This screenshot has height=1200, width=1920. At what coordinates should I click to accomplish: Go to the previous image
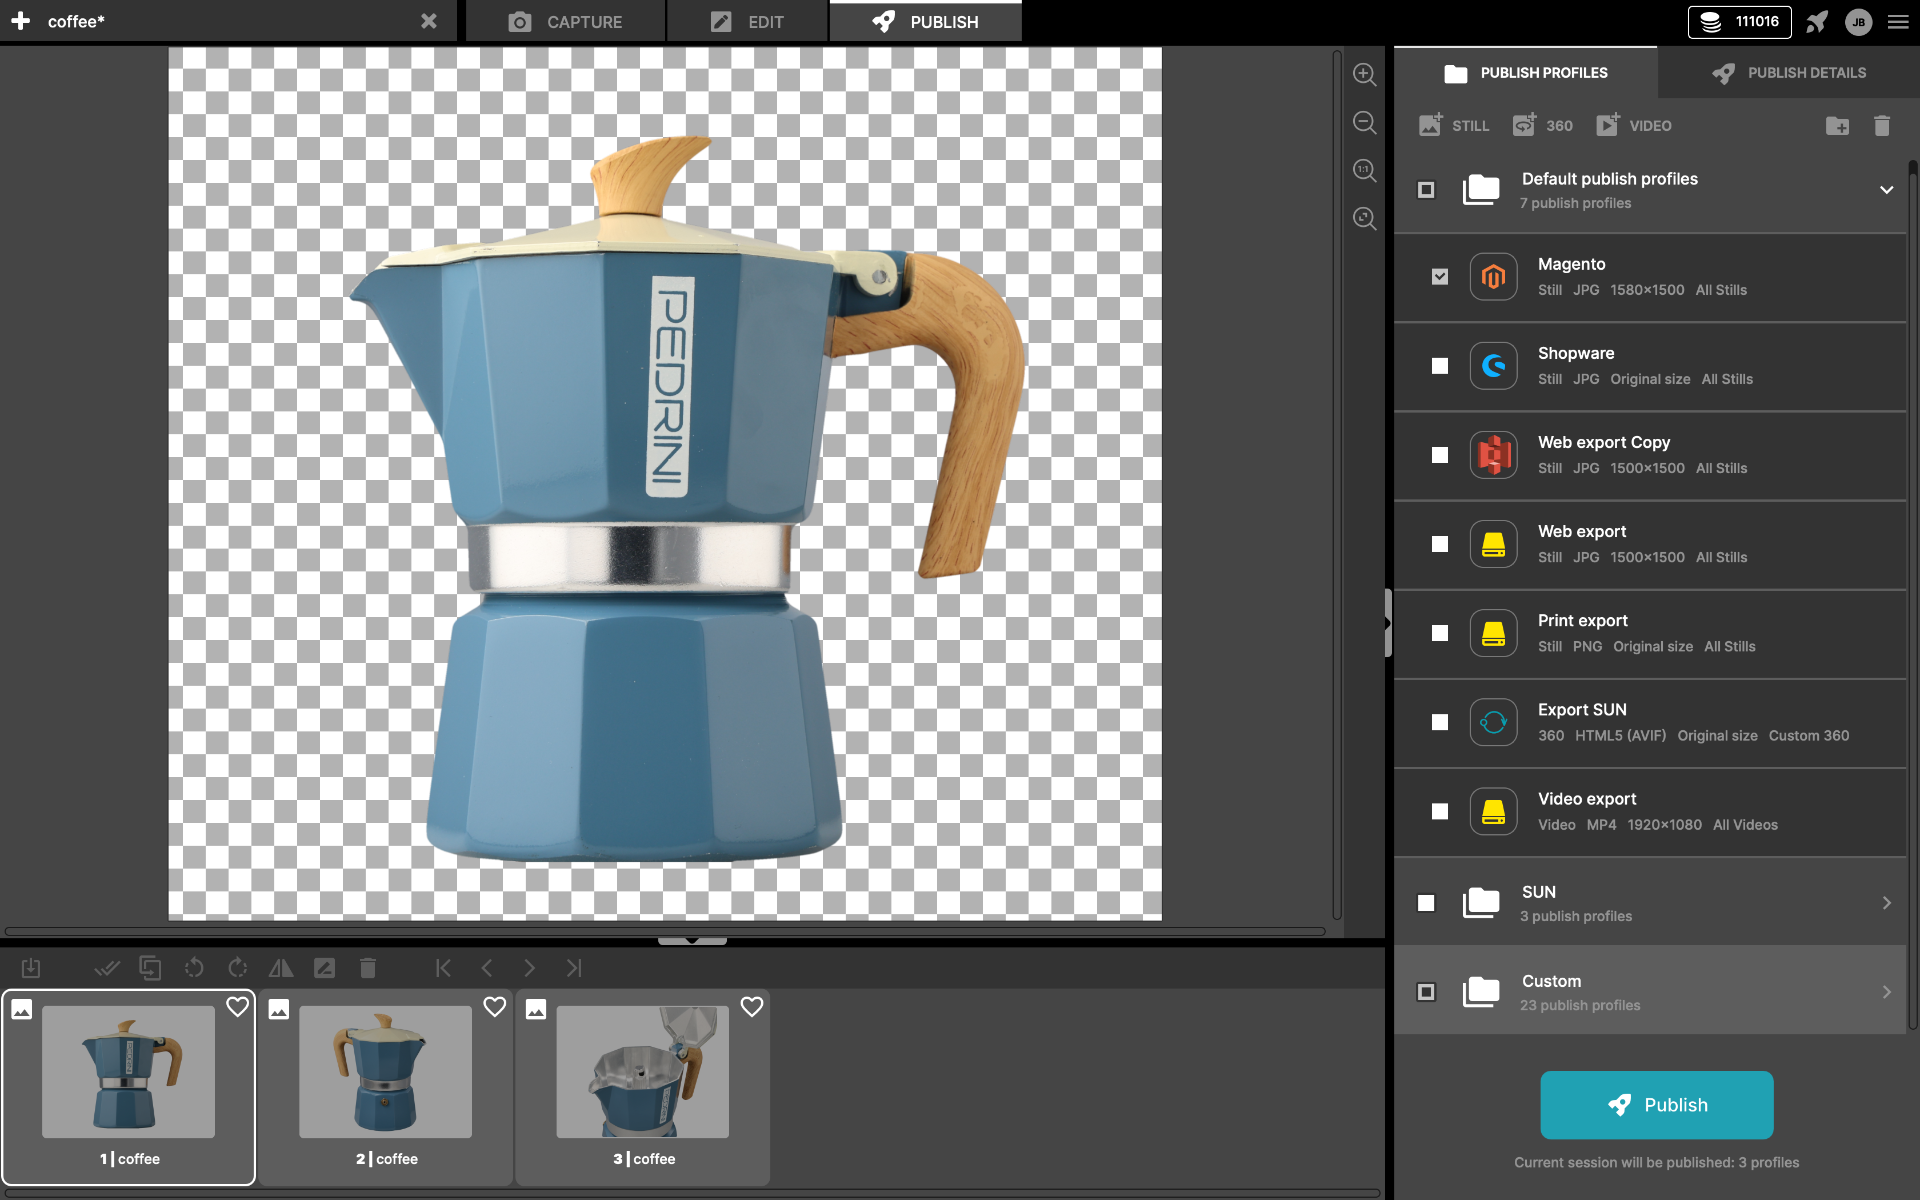point(487,968)
